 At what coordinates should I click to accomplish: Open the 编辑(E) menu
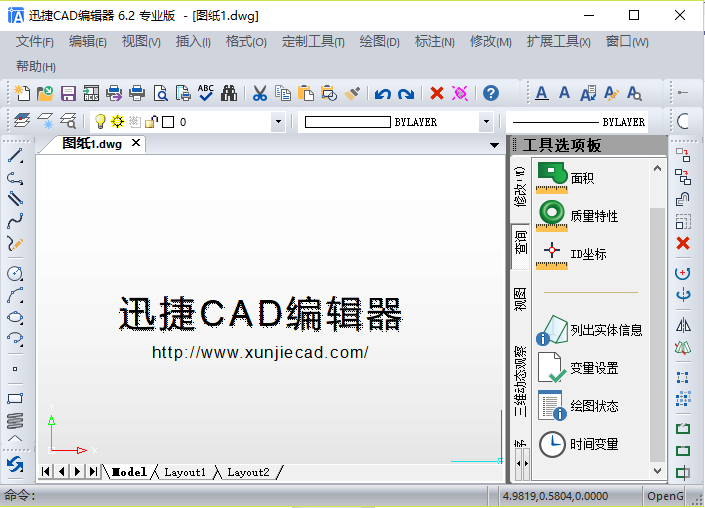[x=88, y=42]
